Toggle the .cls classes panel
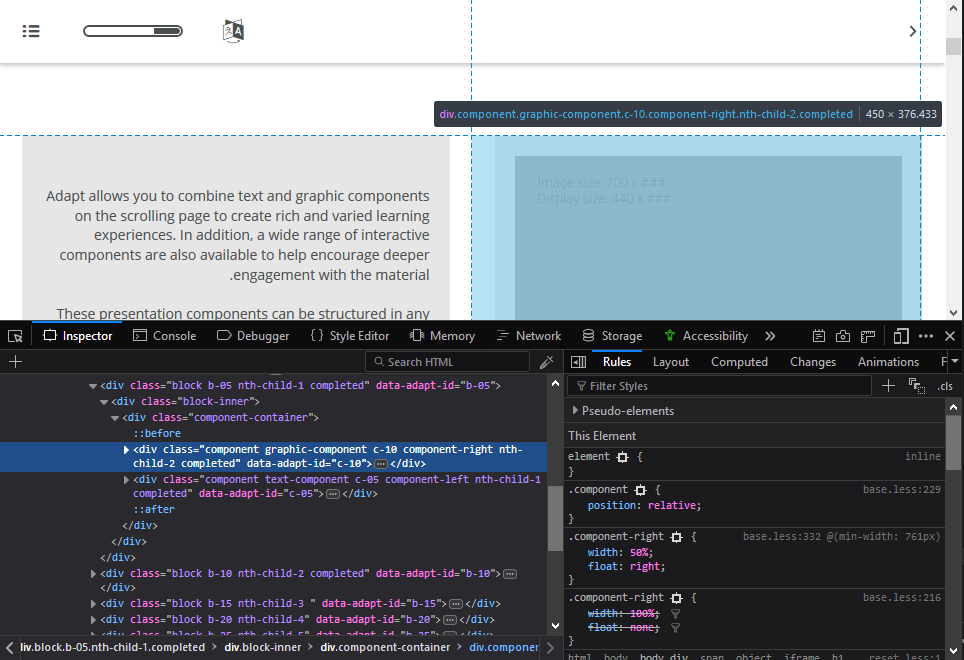The width and height of the screenshot is (964, 660). pyautogui.click(x=945, y=386)
